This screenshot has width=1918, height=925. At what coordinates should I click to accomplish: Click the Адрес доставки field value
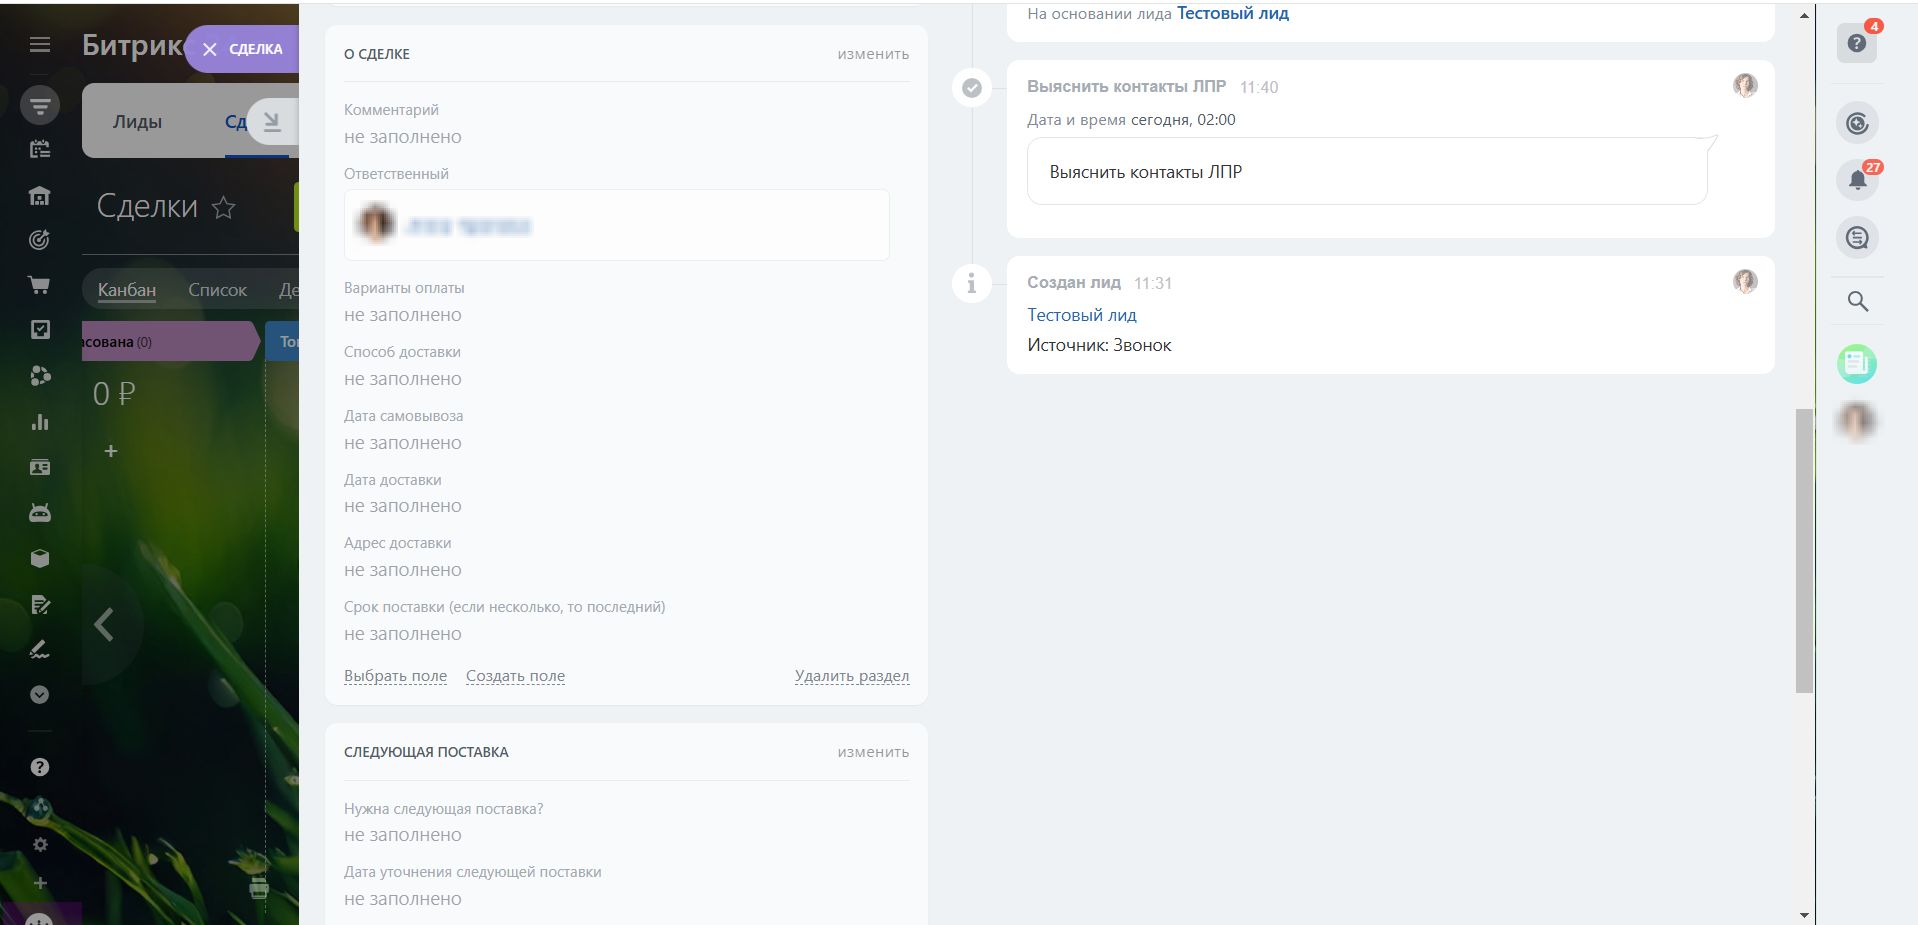403,570
